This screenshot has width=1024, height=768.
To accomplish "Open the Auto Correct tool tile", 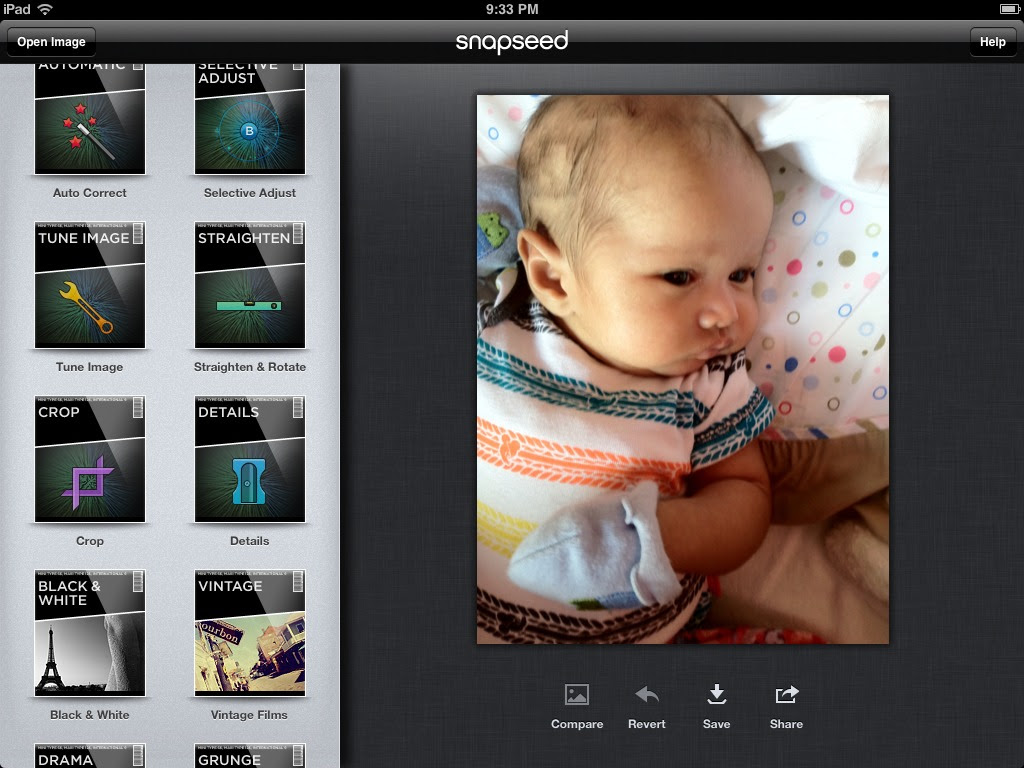I will coord(89,119).
